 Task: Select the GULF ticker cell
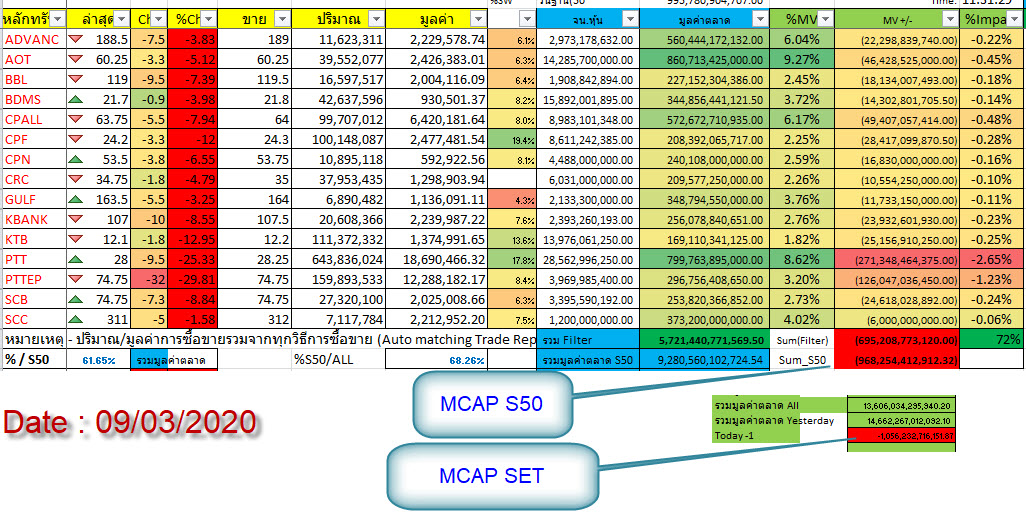(x=33, y=200)
